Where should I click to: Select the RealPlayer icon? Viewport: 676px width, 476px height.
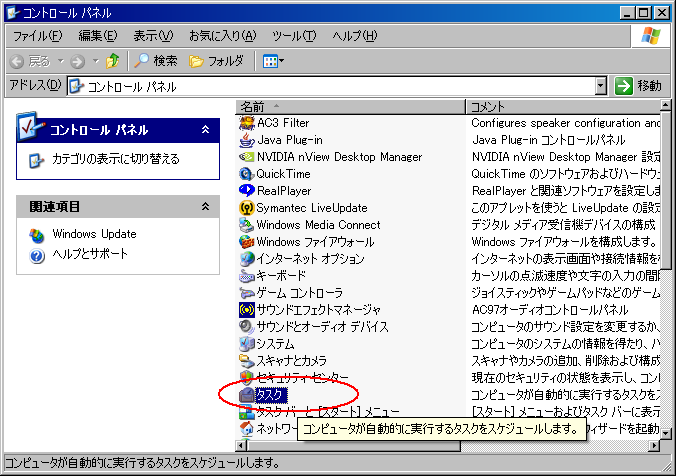click(247, 191)
